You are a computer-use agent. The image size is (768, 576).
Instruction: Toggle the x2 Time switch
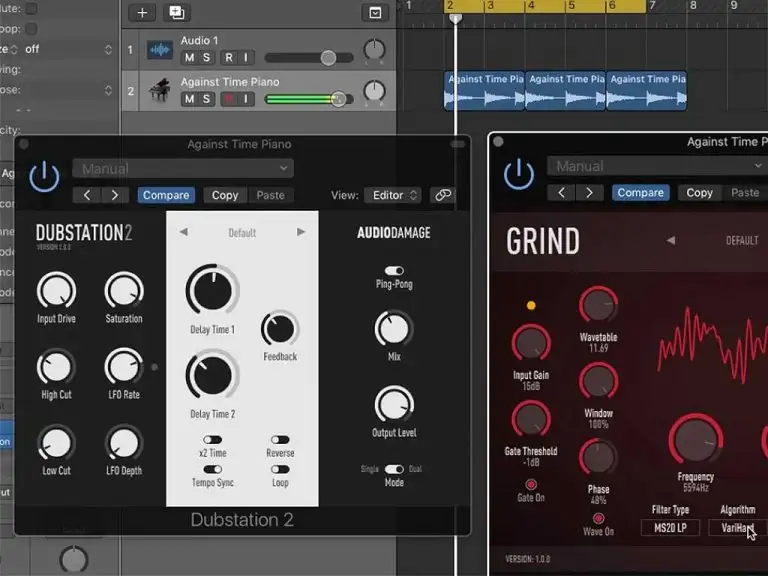213,439
